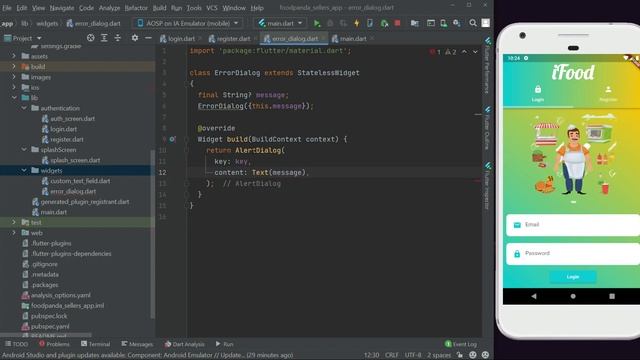Open the Terminal tool window
This screenshot has width=640, height=360.
click(x=96, y=344)
